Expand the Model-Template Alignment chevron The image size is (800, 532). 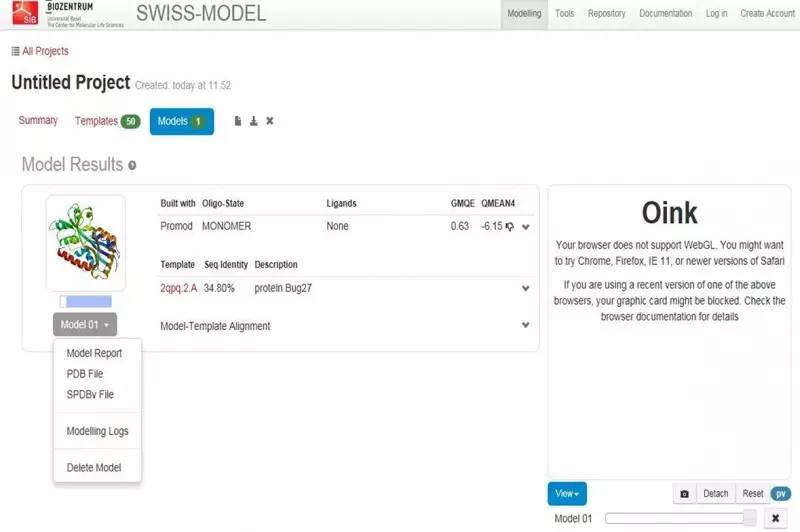(526, 325)
